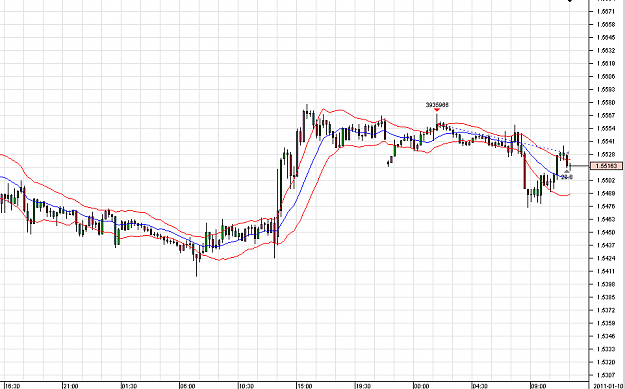Click the 21:00 time axis label
The image size is (625, 389).
pyautogui.click(x=71, y=386)
